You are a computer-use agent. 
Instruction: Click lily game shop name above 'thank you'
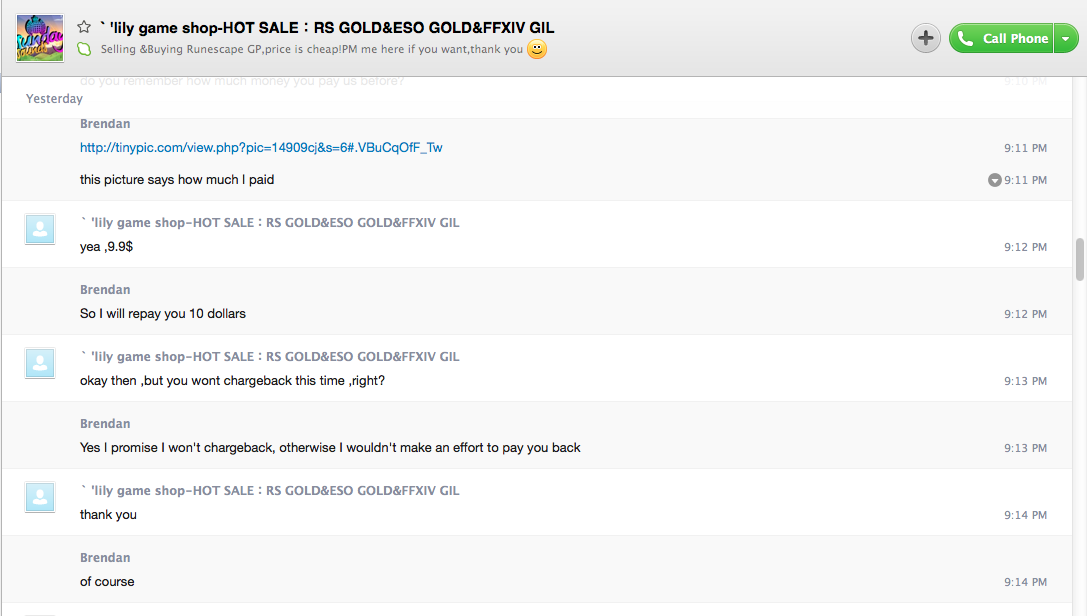pyautogui.click(x=270, y=491)
